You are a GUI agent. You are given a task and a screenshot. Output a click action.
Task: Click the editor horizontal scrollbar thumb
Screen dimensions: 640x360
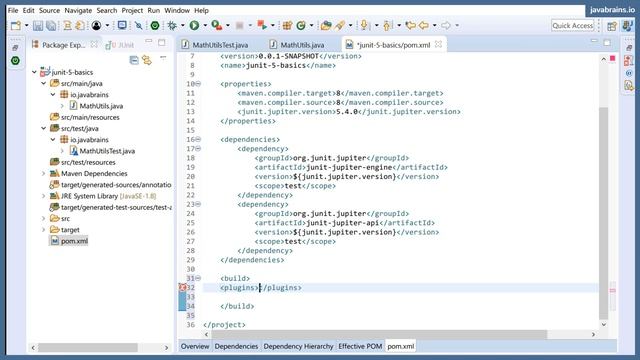(x=379, y=334)
